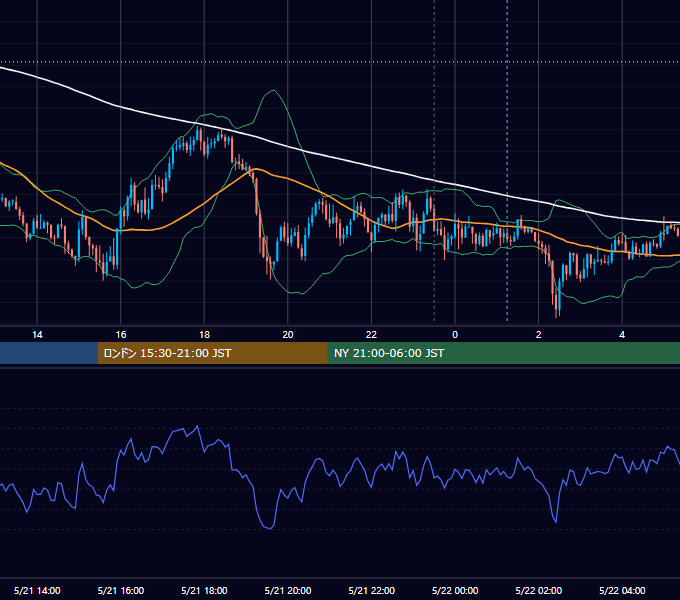
Task: Click the gray dotted vertical marker line
Action: pos(435,160)
